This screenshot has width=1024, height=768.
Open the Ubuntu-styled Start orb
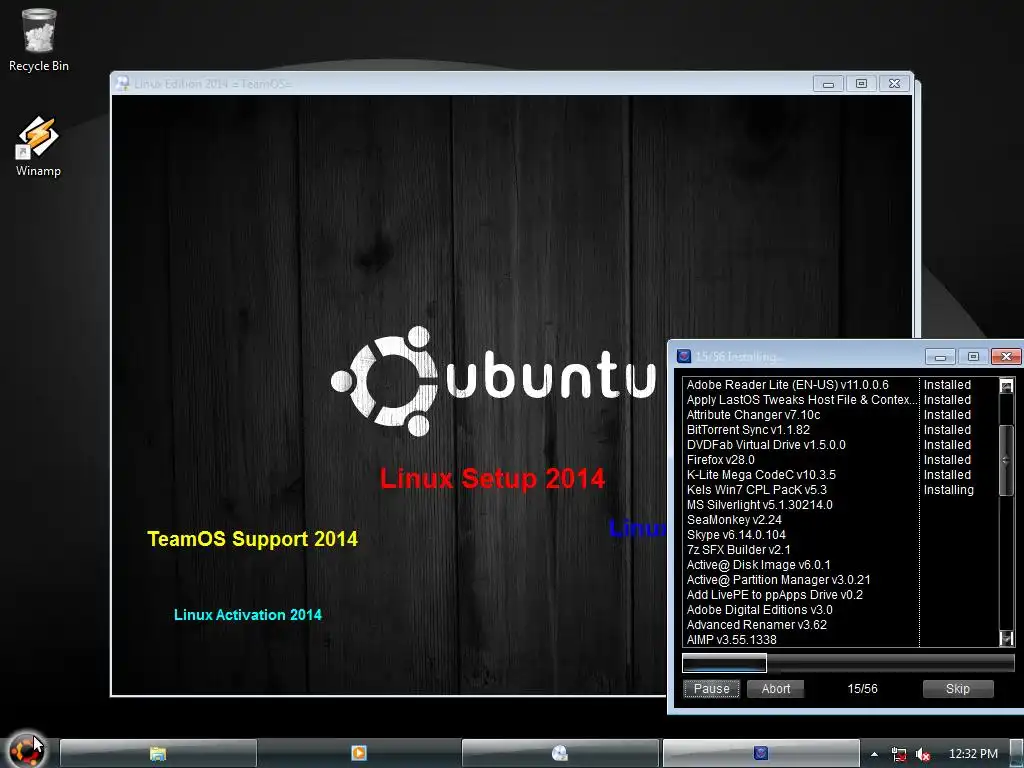click(x=25, y=750)
